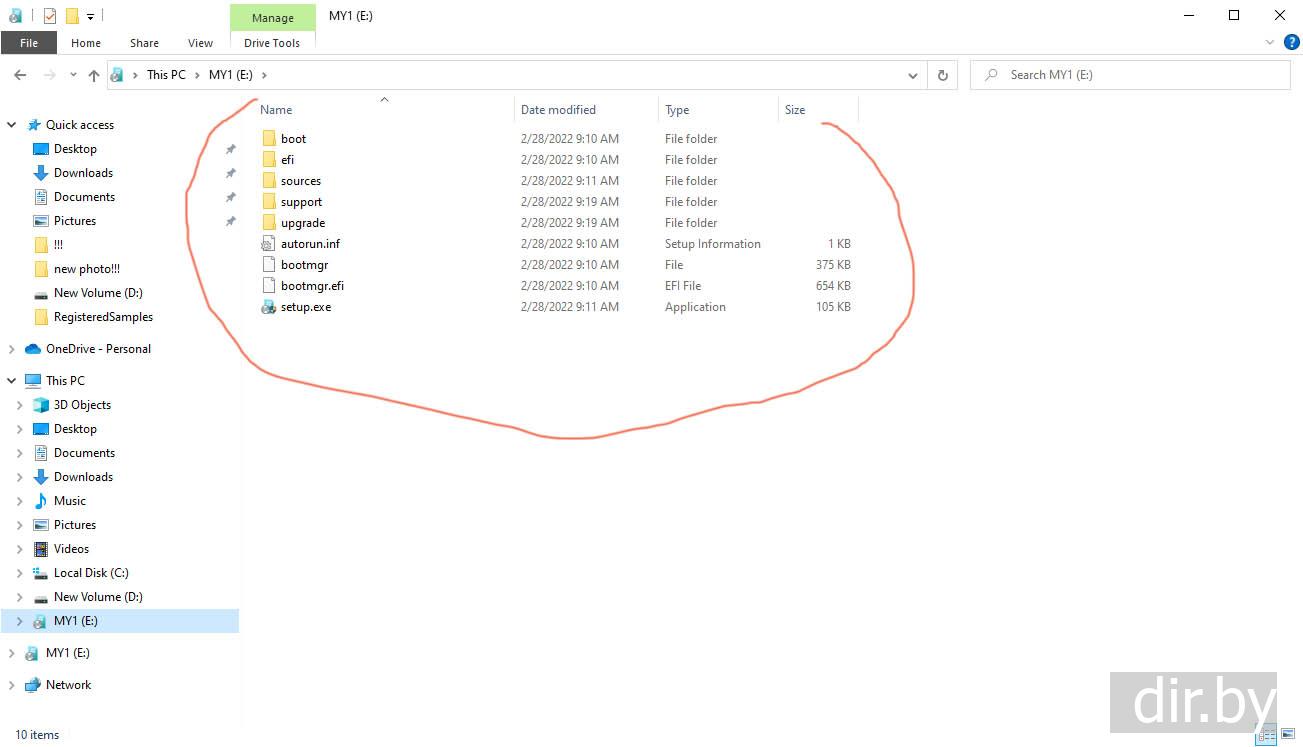Click the New folder icon in title bar

[71, 16]
